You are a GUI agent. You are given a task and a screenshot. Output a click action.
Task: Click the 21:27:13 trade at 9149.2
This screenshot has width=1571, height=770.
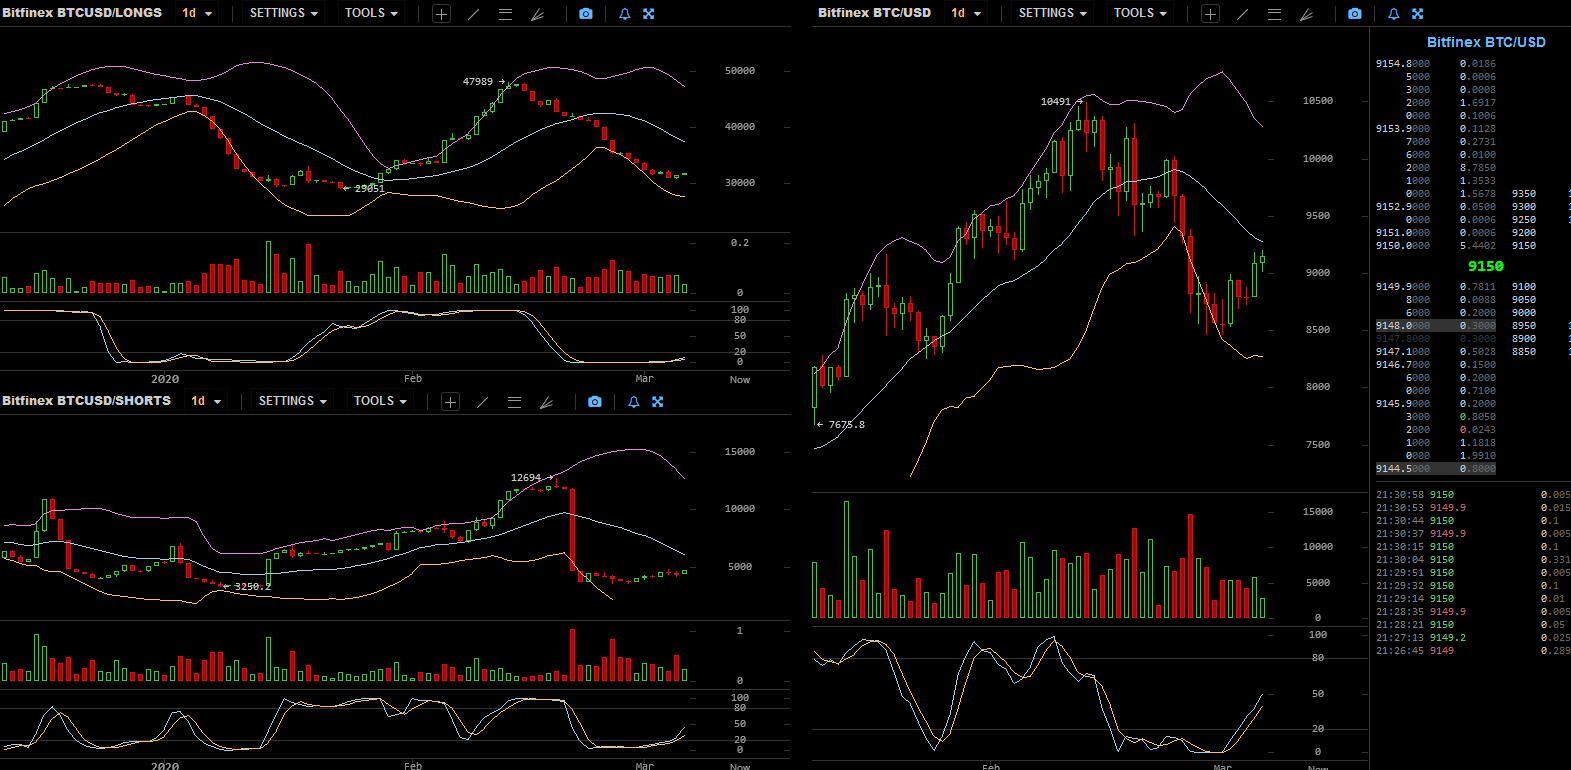pyautogui.click(x=1472, y=638)
